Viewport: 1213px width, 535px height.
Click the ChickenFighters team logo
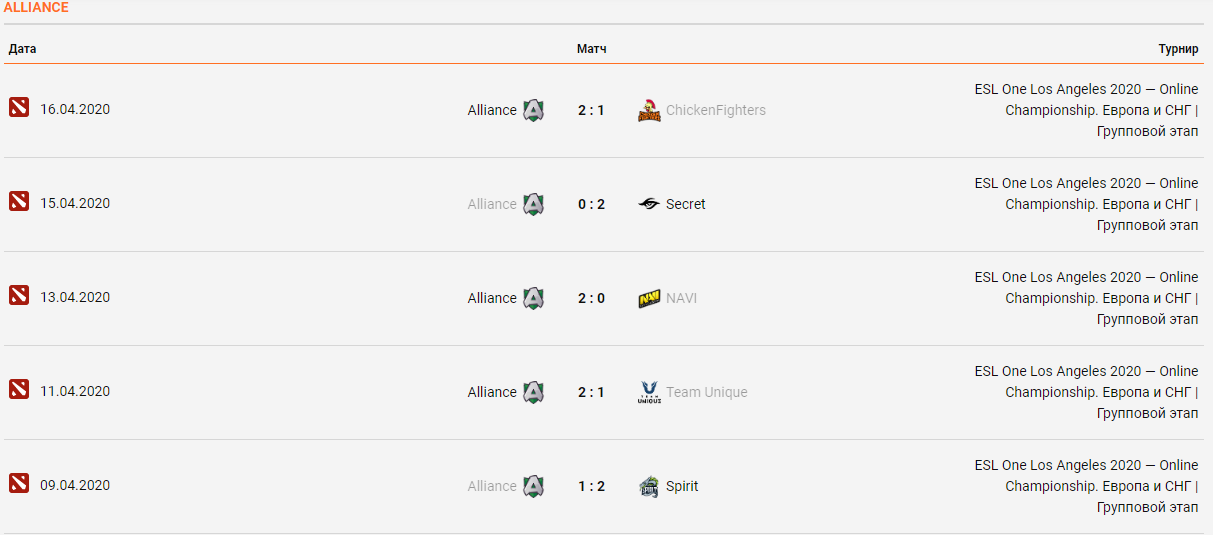[649, 110]
